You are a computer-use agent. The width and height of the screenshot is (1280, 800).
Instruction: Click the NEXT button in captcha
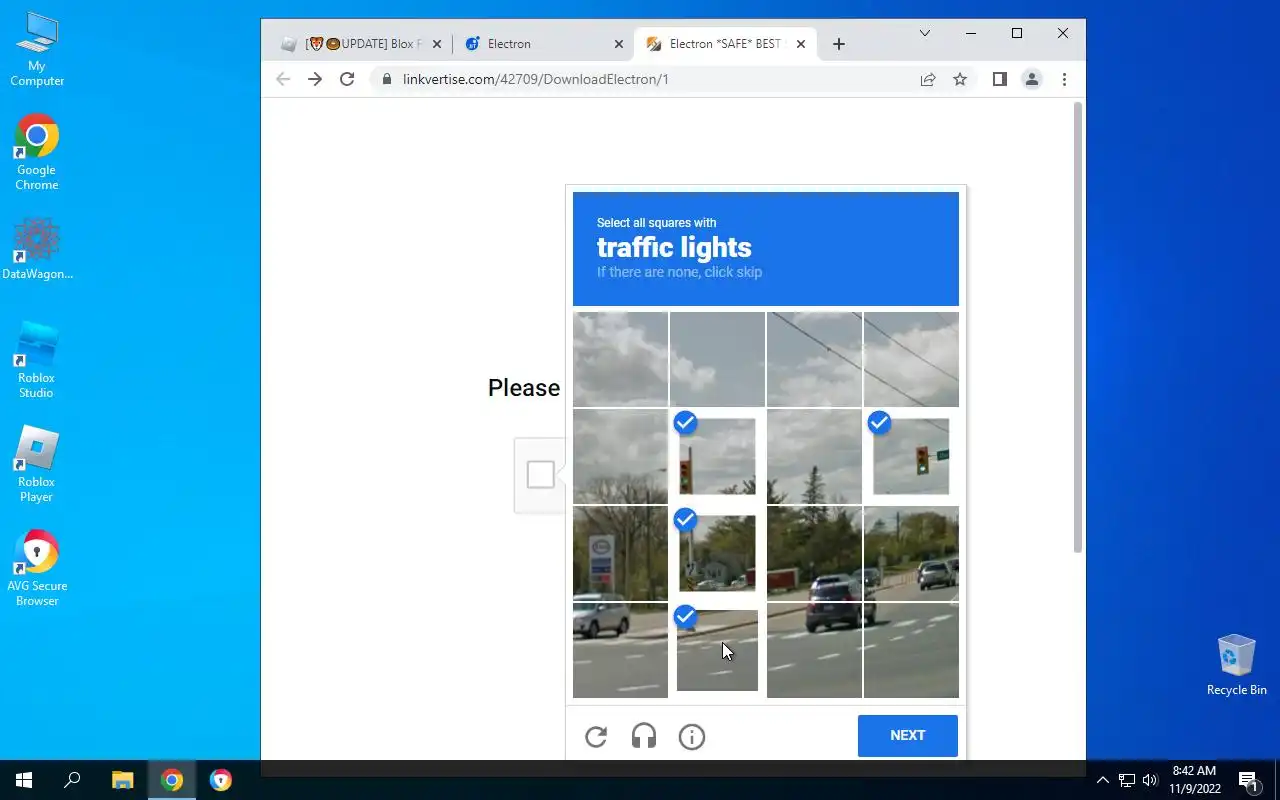click(x=908, y=735)
